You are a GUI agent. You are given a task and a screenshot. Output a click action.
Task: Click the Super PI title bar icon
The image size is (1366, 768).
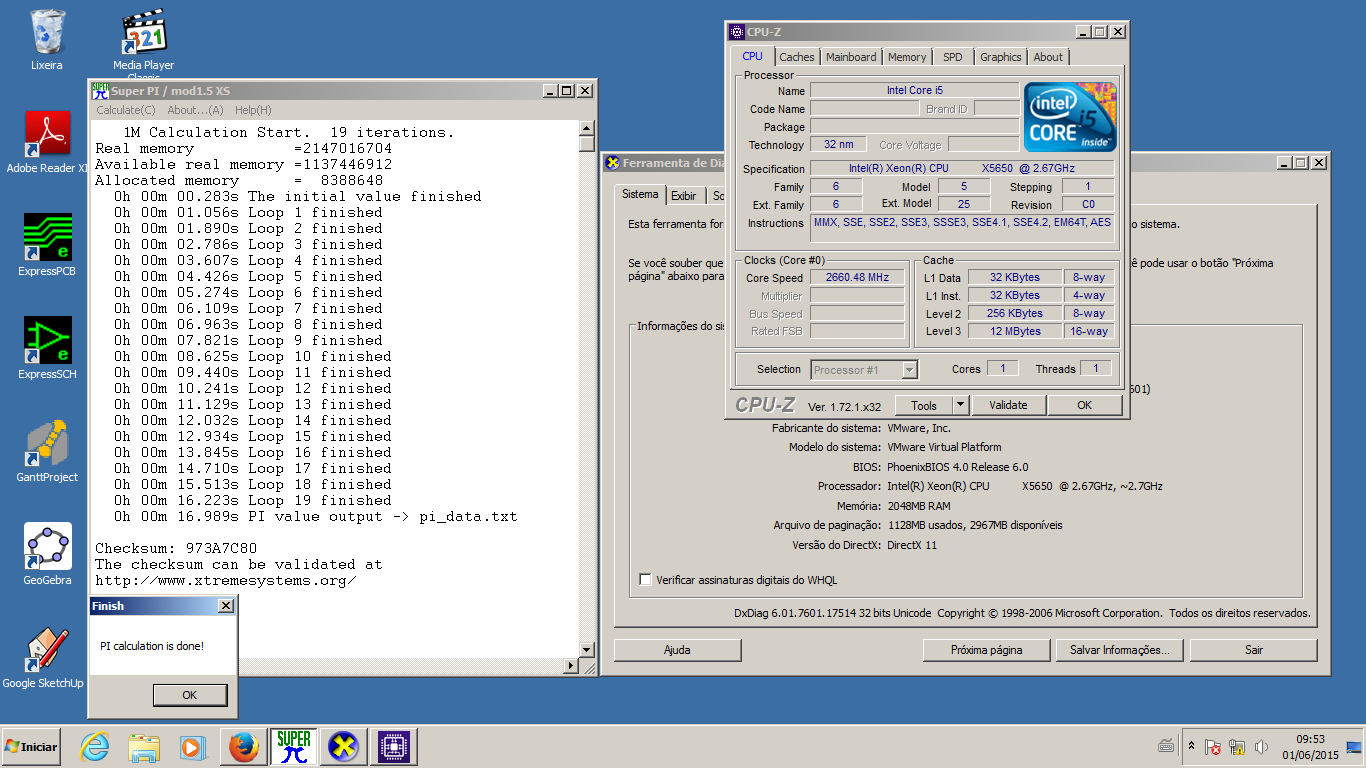coord(100,90)
